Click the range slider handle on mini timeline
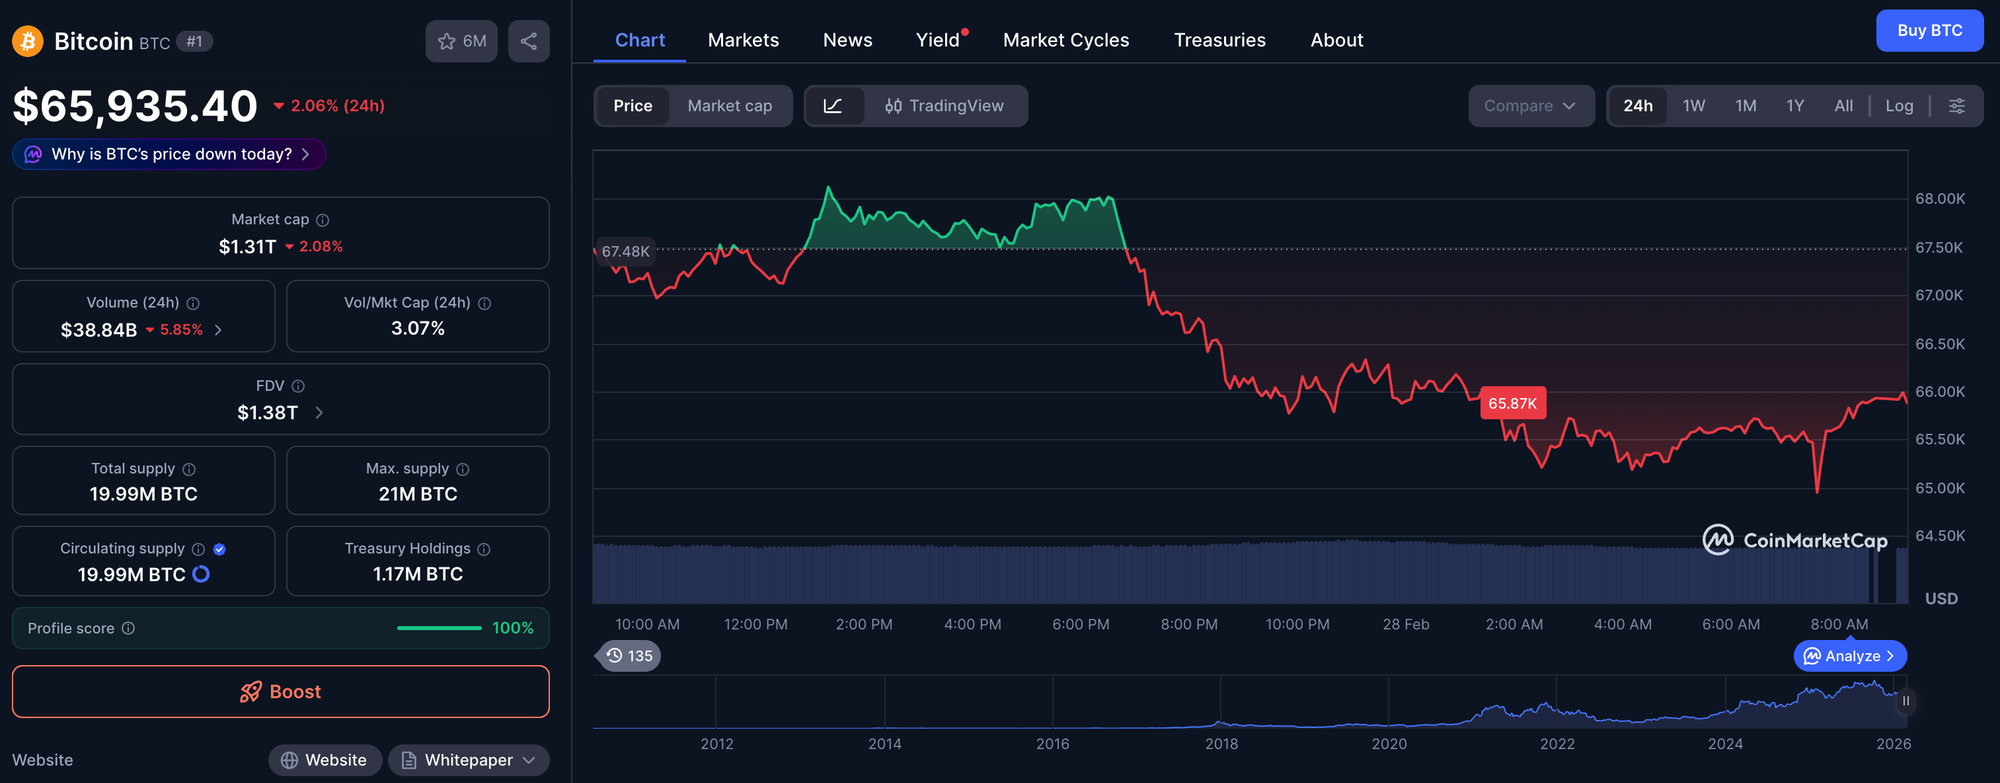 pos(1905,701)
